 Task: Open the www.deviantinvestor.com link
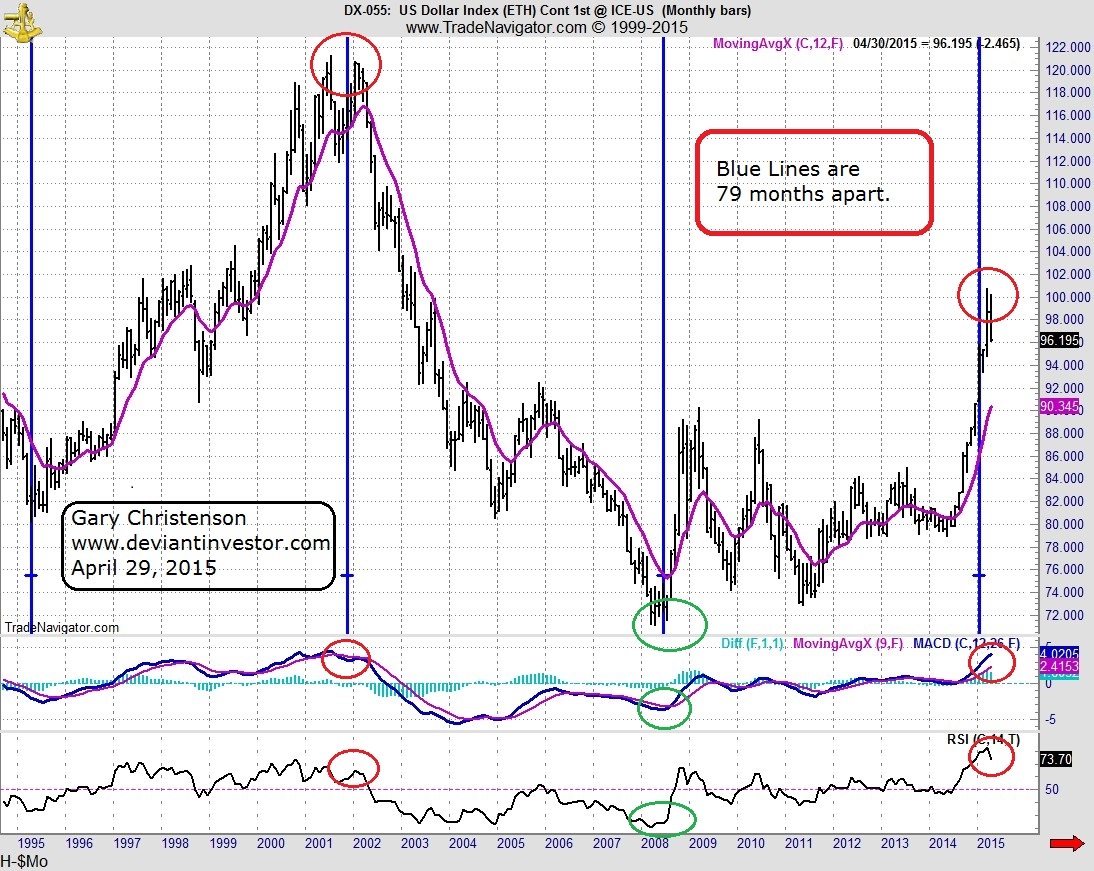[x=201, y=543]
